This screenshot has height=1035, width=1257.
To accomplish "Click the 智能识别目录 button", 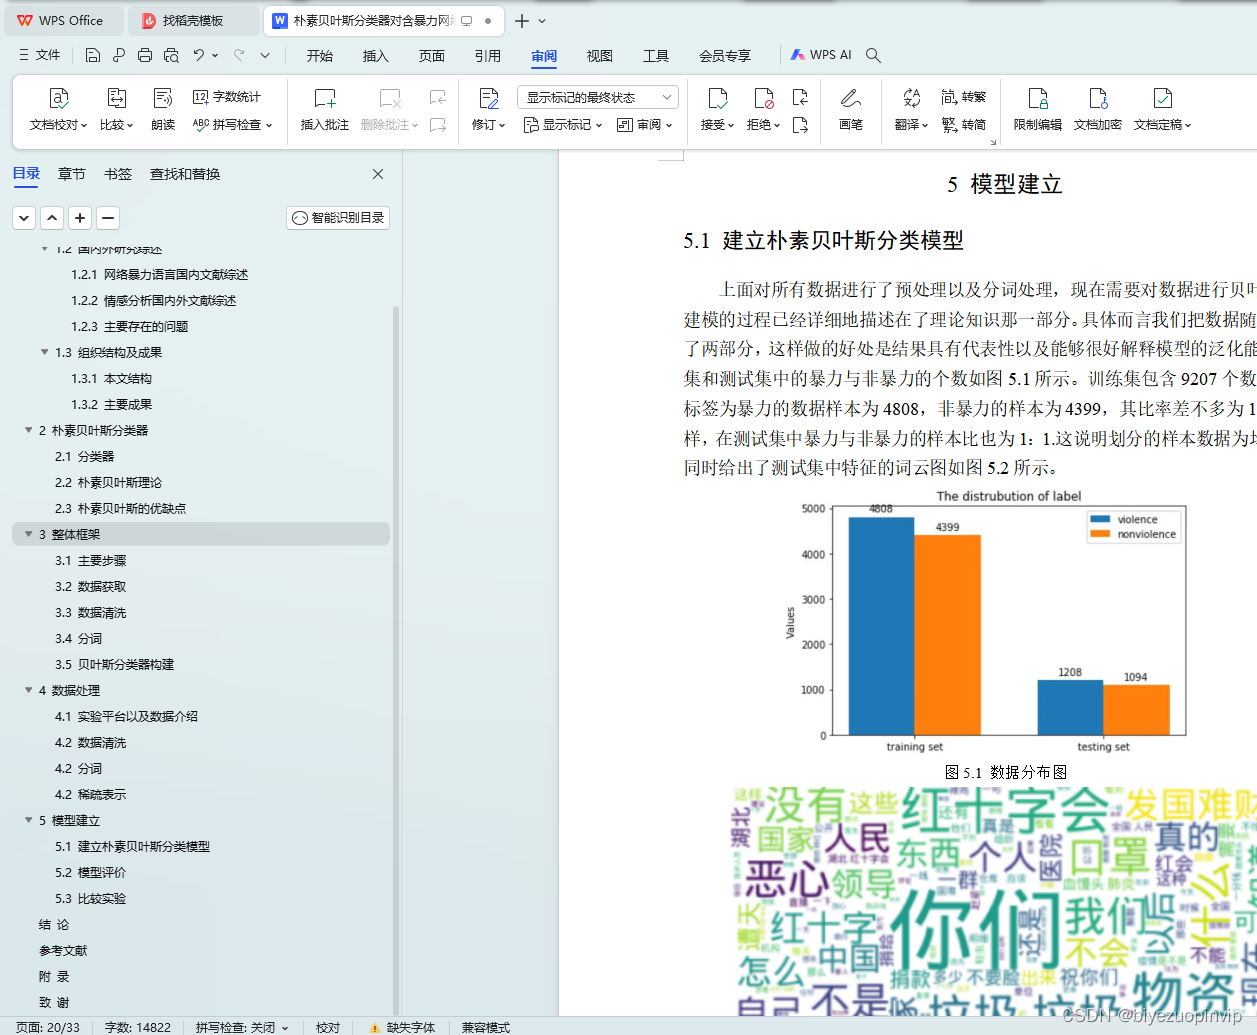I will pyautogui.click(x=337, y=217).
